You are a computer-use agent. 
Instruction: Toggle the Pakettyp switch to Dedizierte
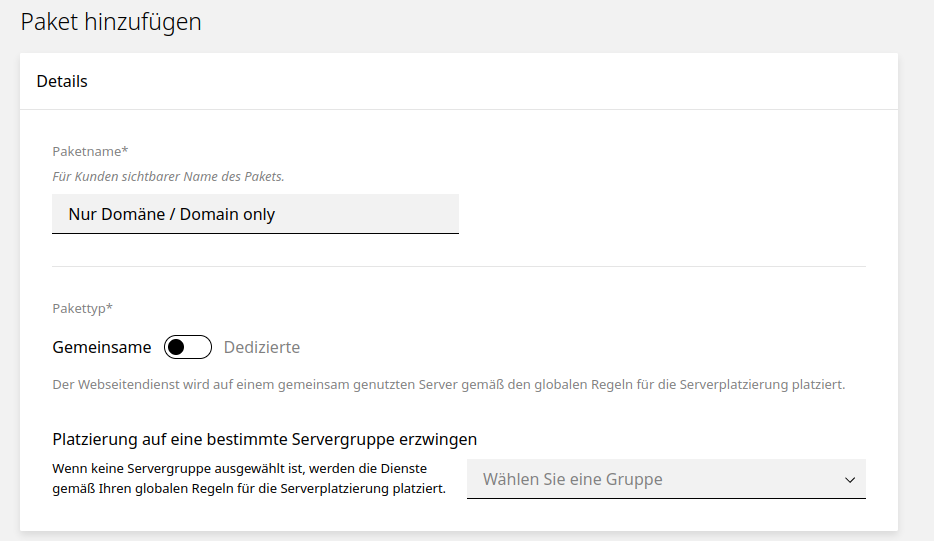[188, 347]
